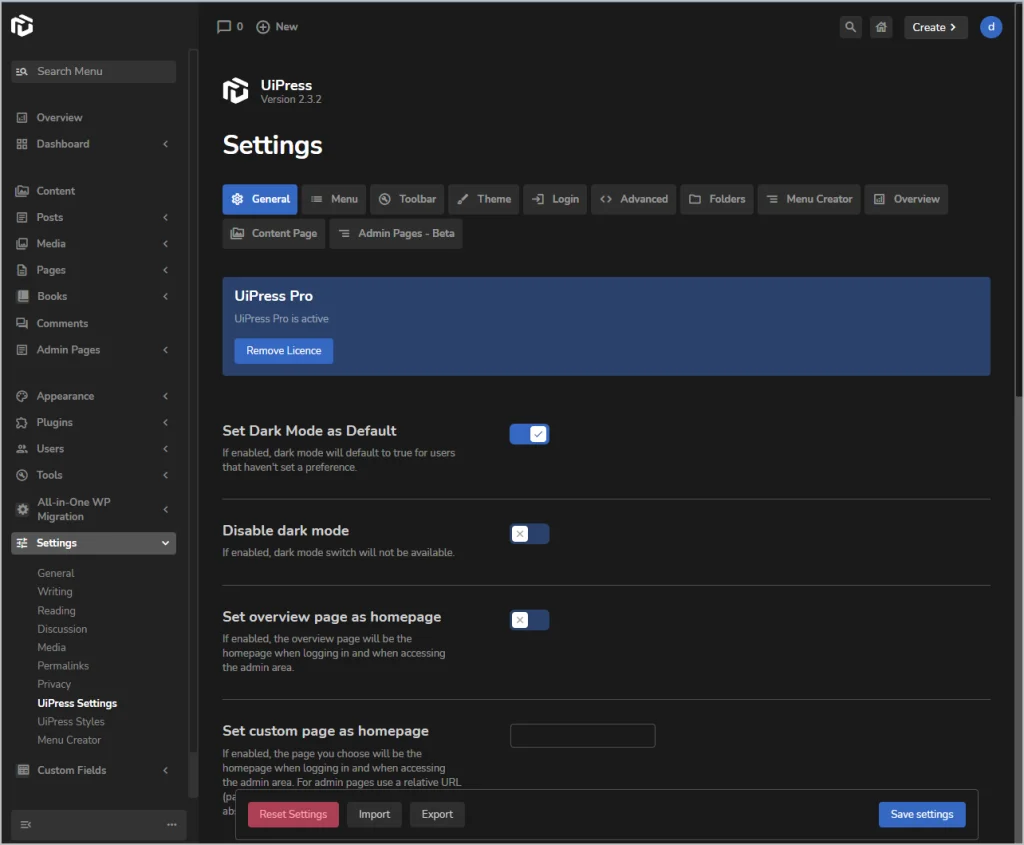Click the custom homepage input field
Screen dimensions: 1024x845
pos(582,735)
